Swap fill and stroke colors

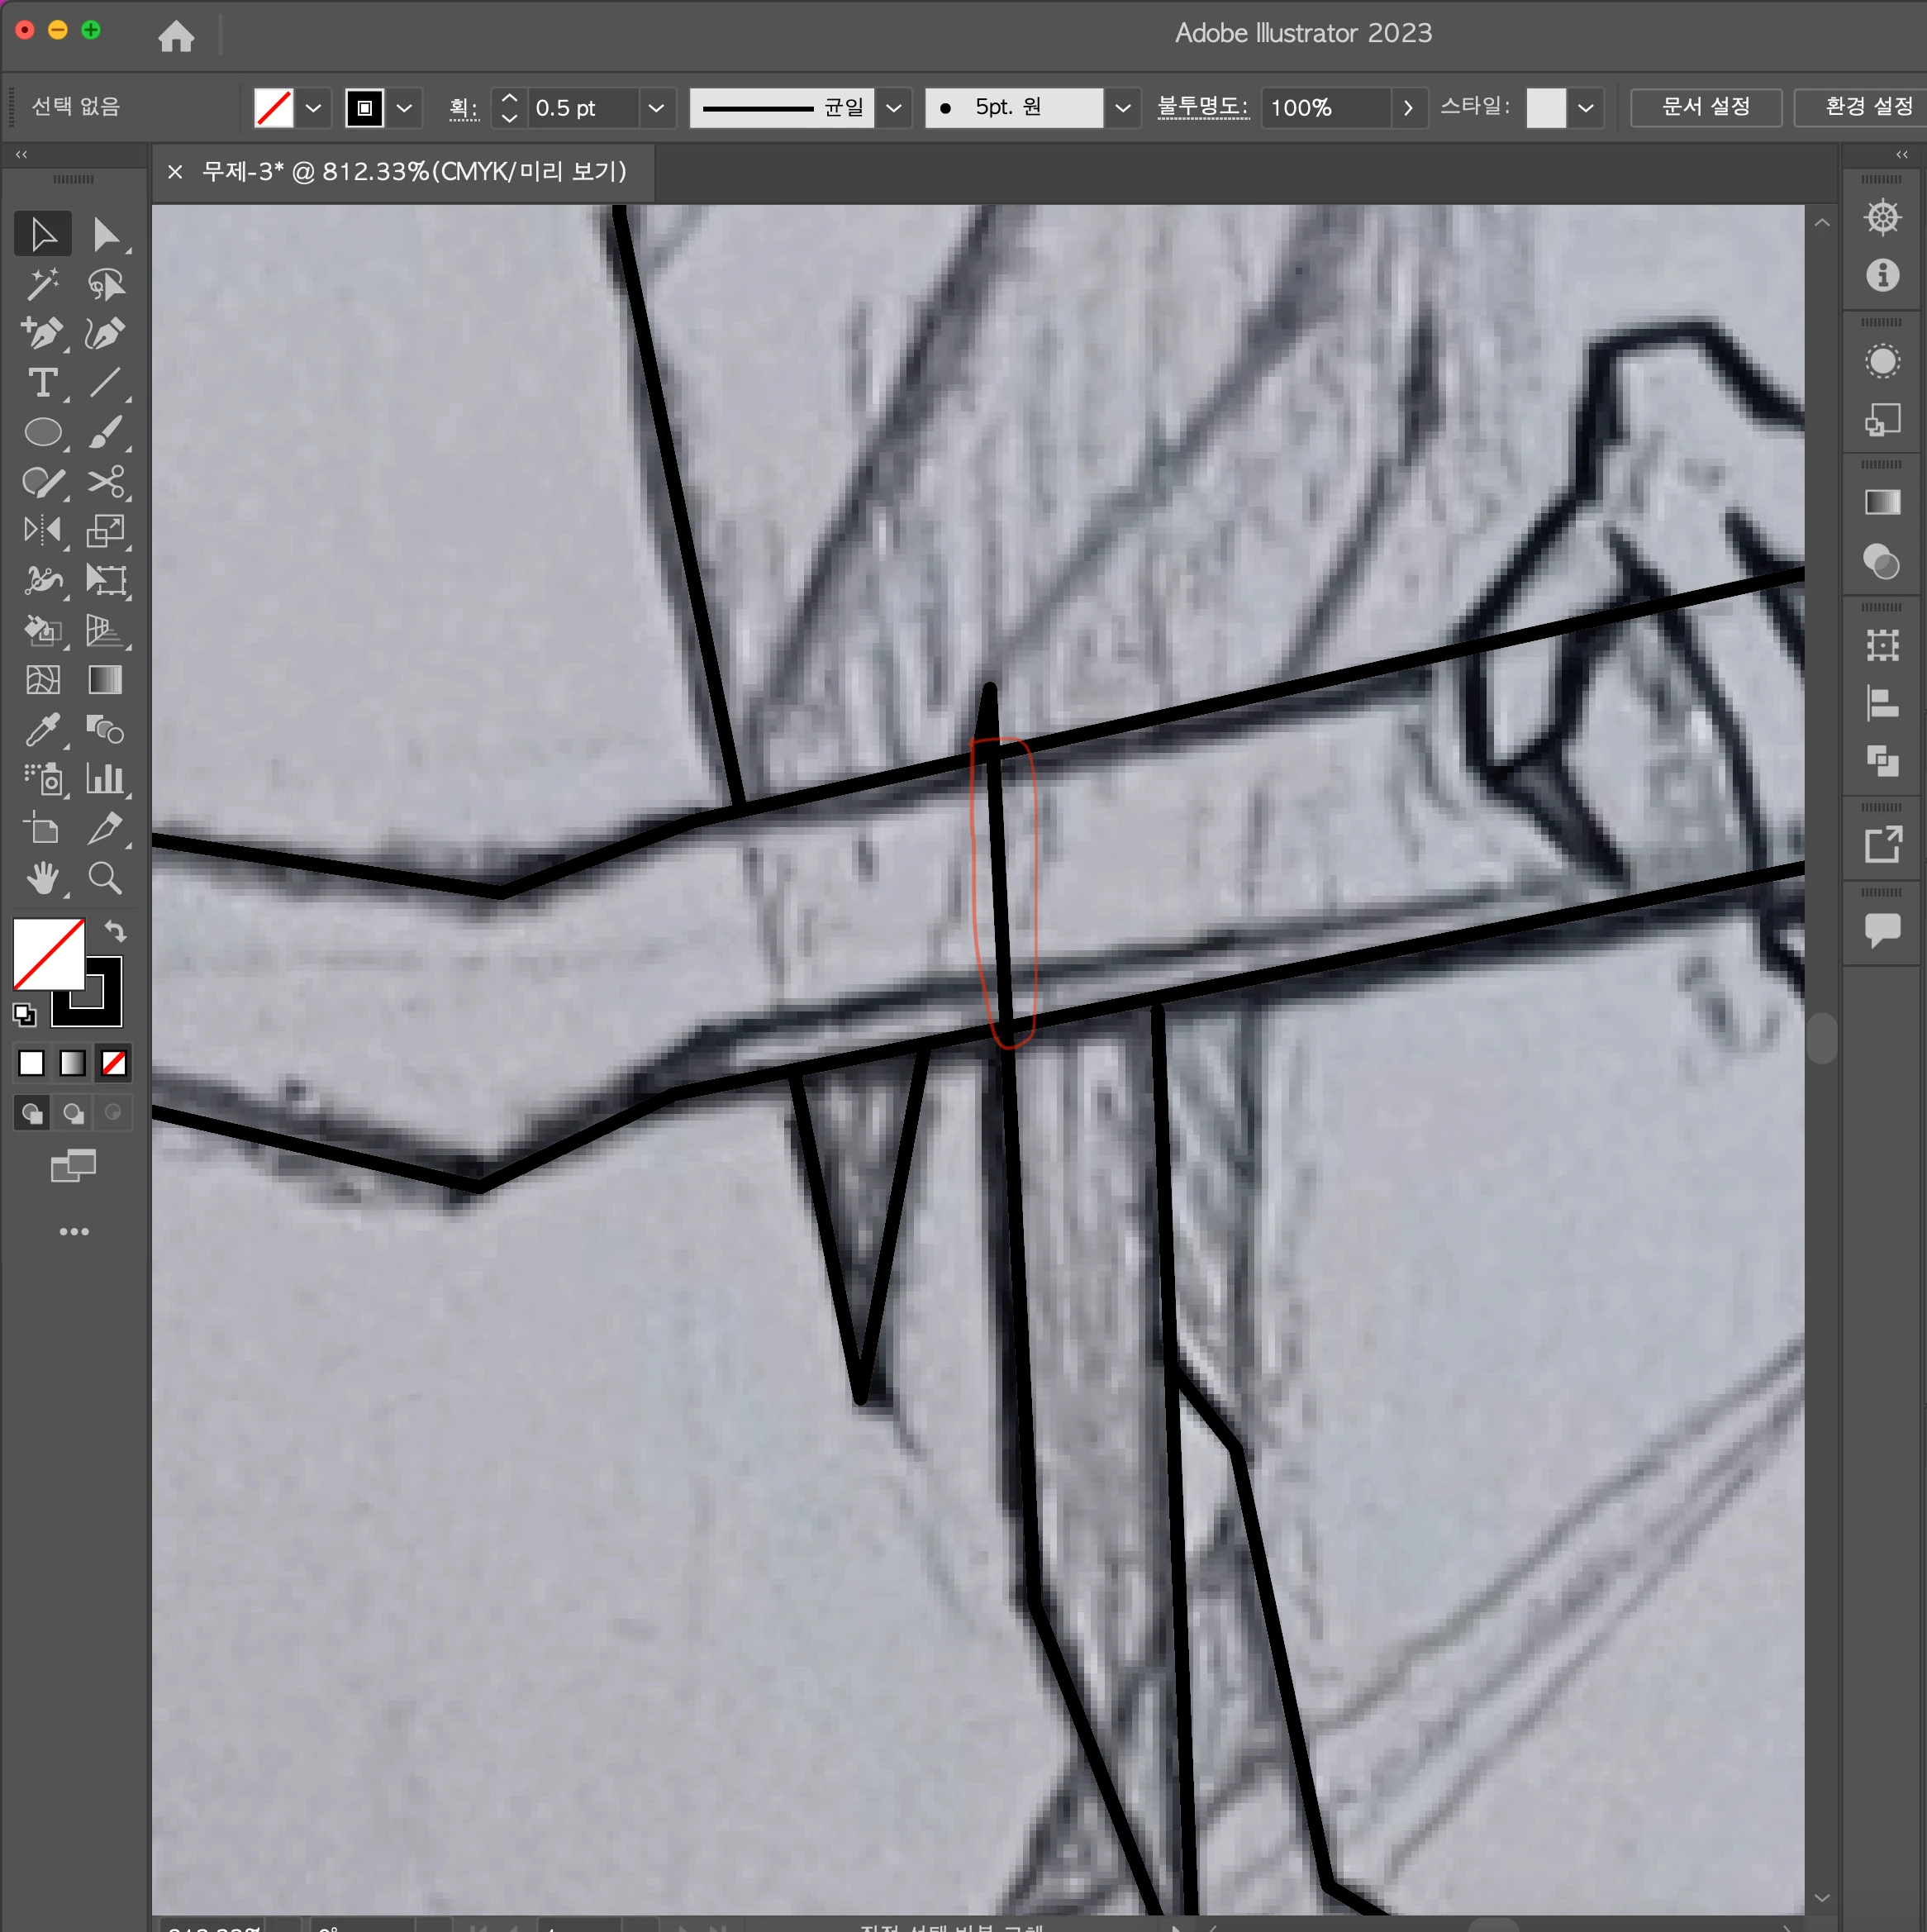(116, 931)
